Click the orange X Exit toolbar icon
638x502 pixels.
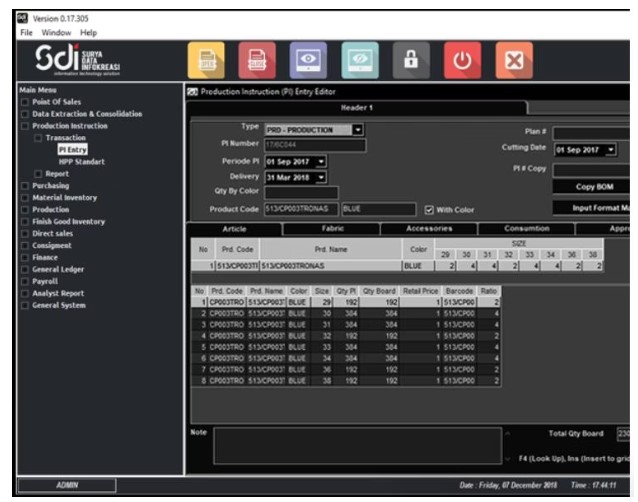pyautogui.click(x=514, y=60)
